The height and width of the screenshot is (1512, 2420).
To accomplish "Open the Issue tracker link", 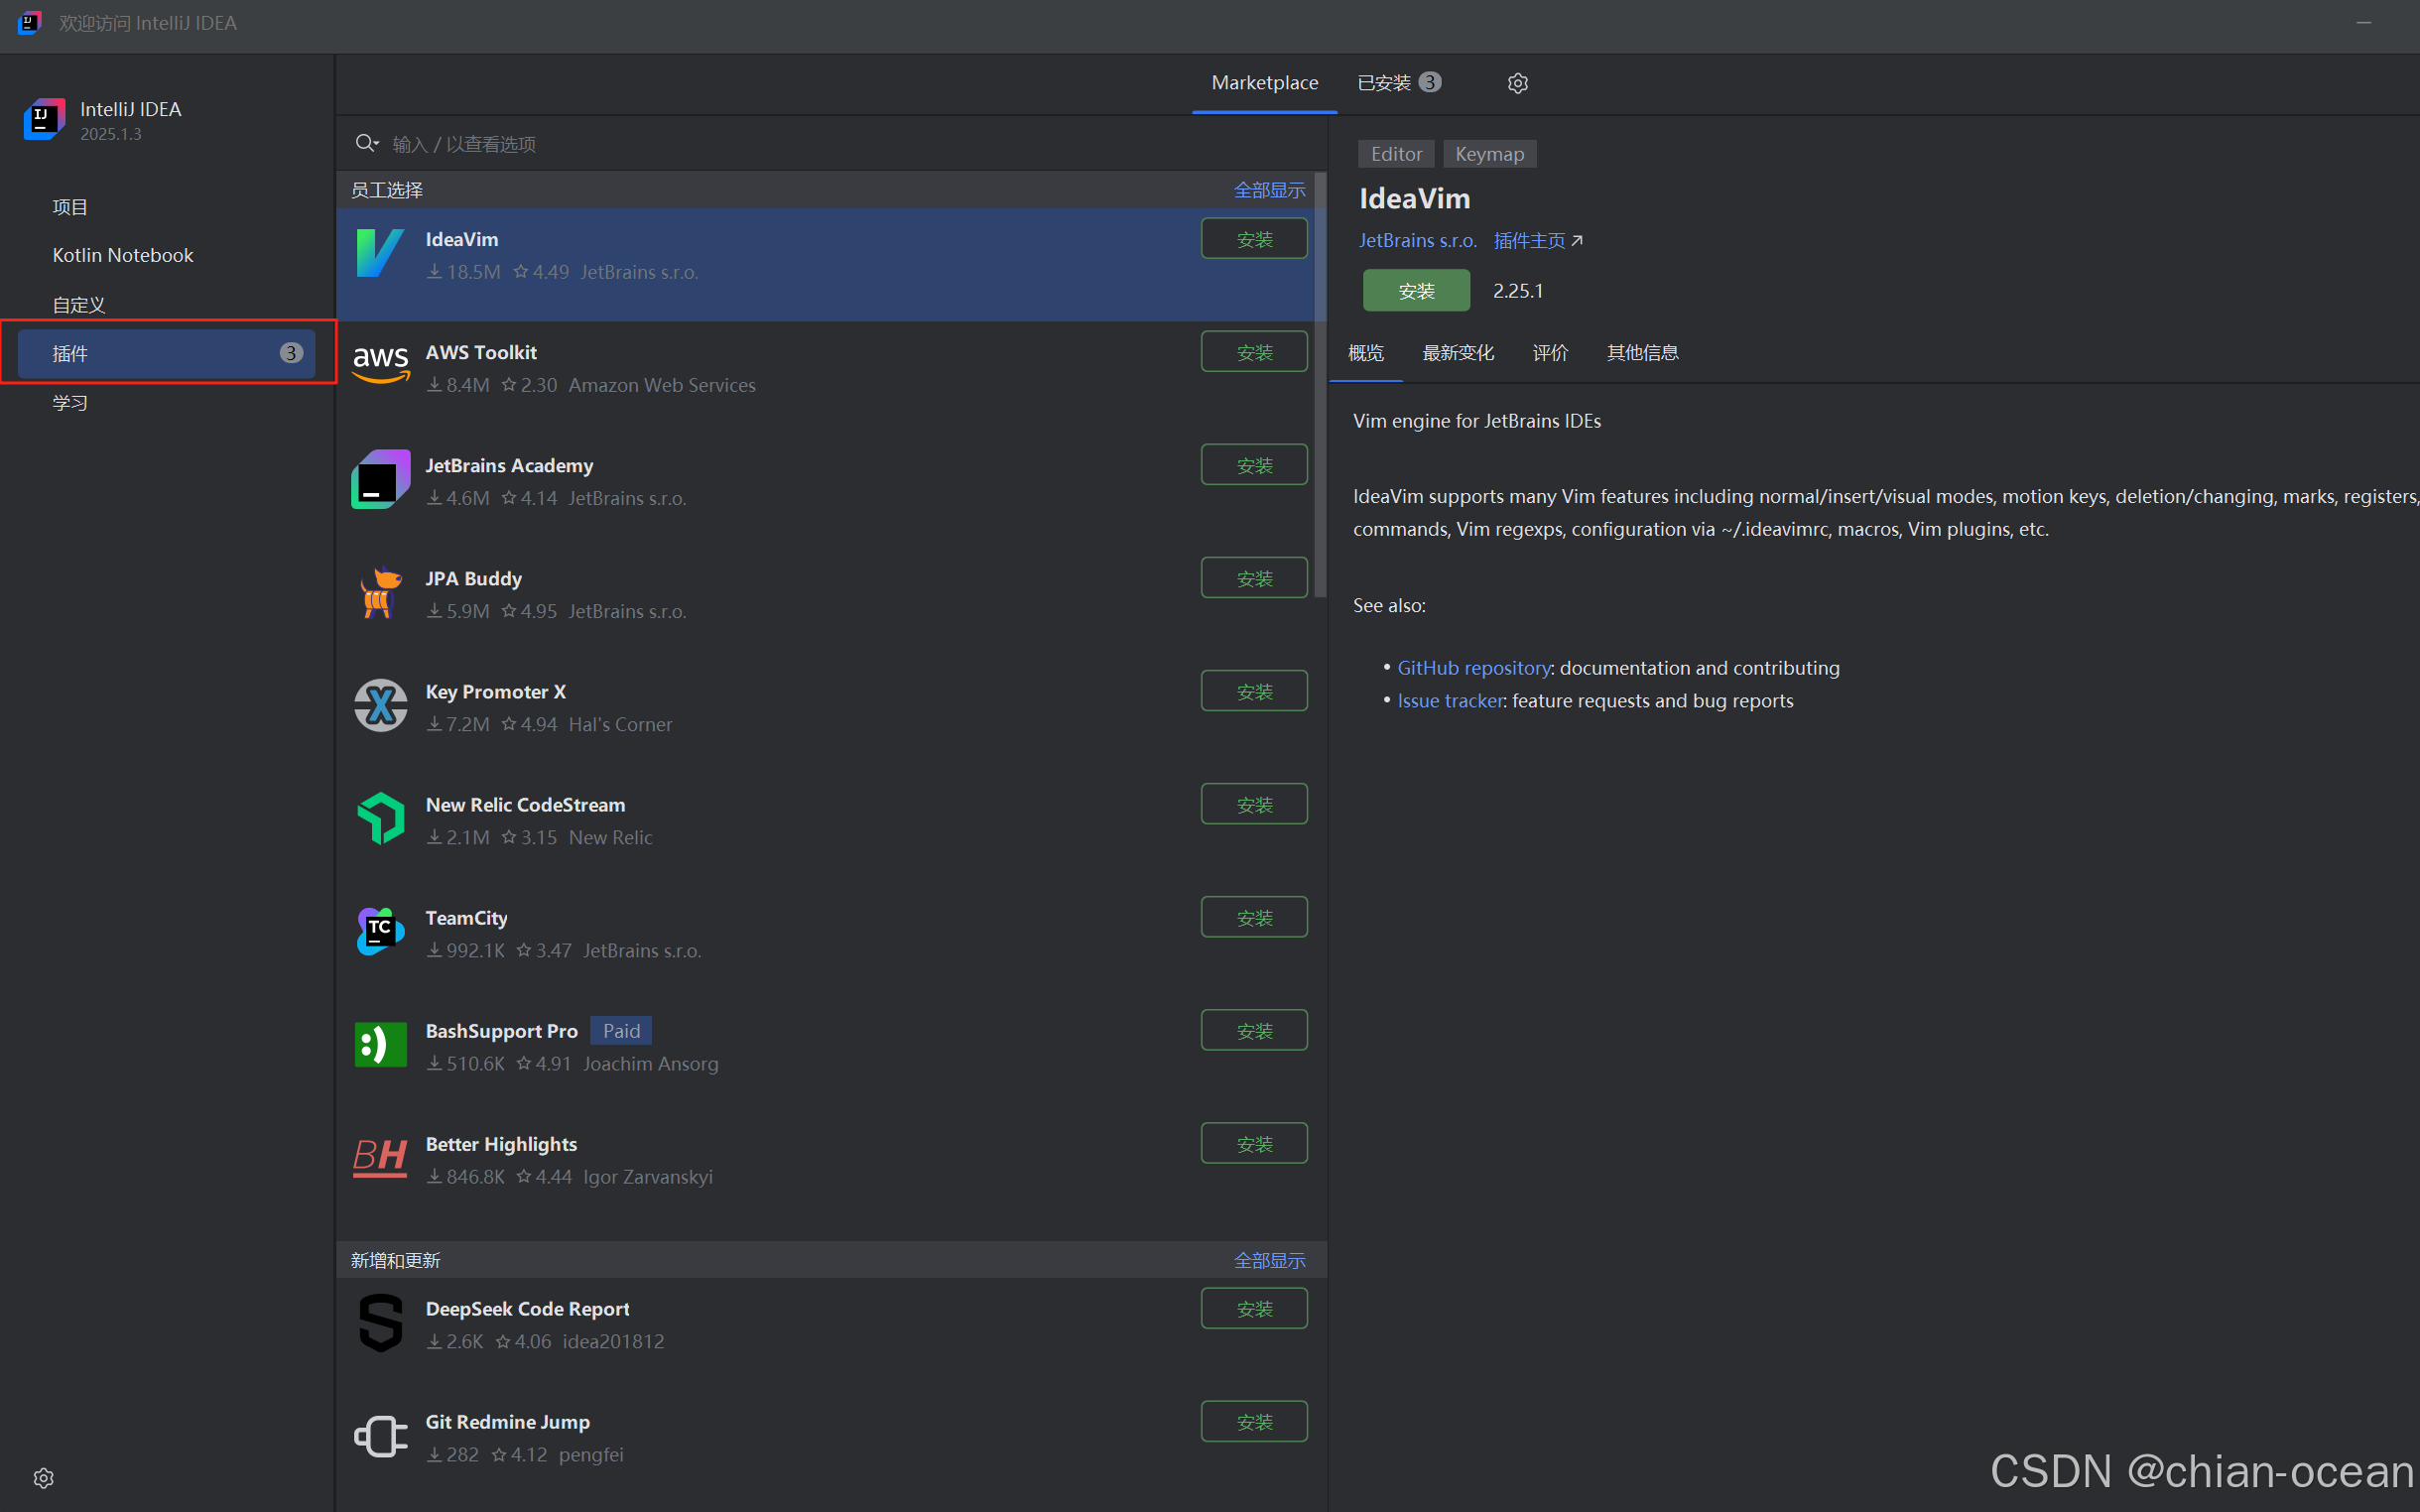I will [1450, 701].
